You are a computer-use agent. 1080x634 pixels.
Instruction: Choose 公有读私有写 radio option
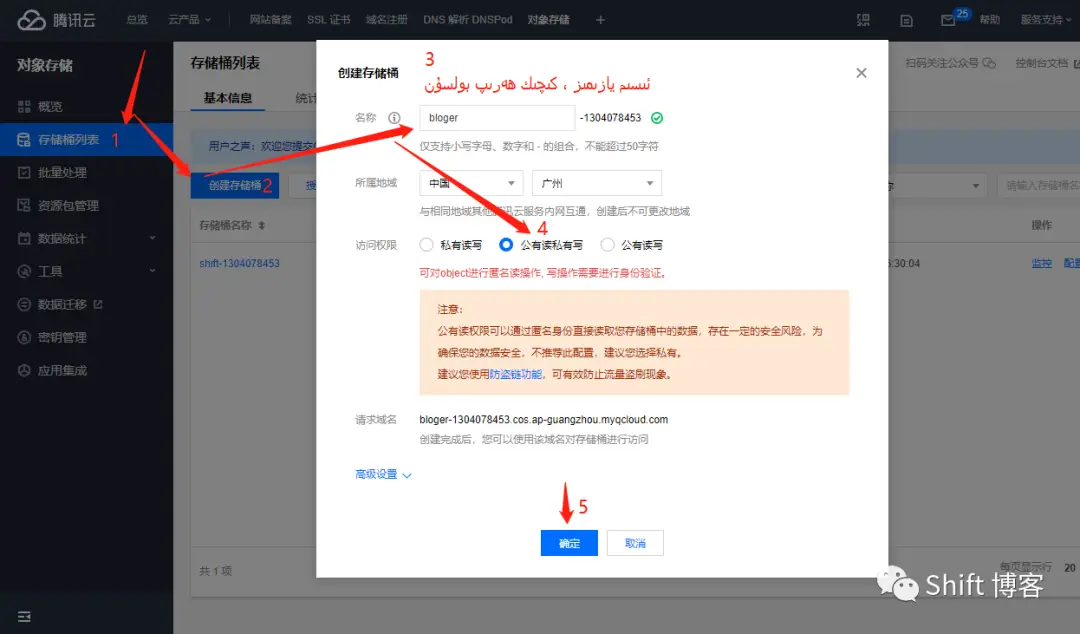pos(507,244)
